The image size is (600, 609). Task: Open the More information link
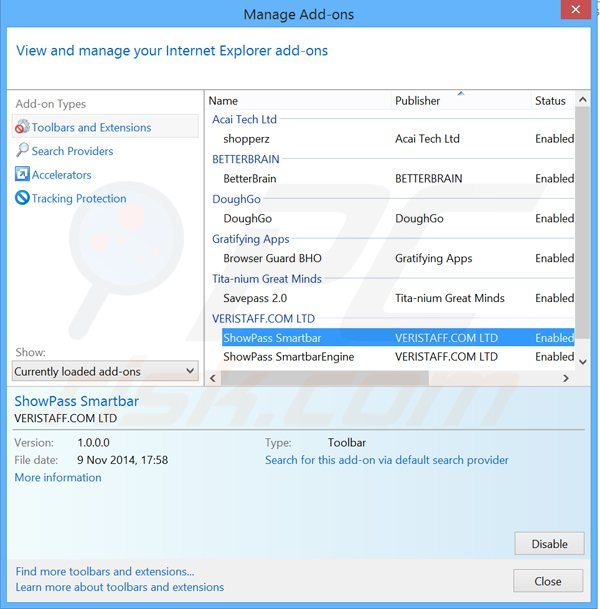[58, 478]
